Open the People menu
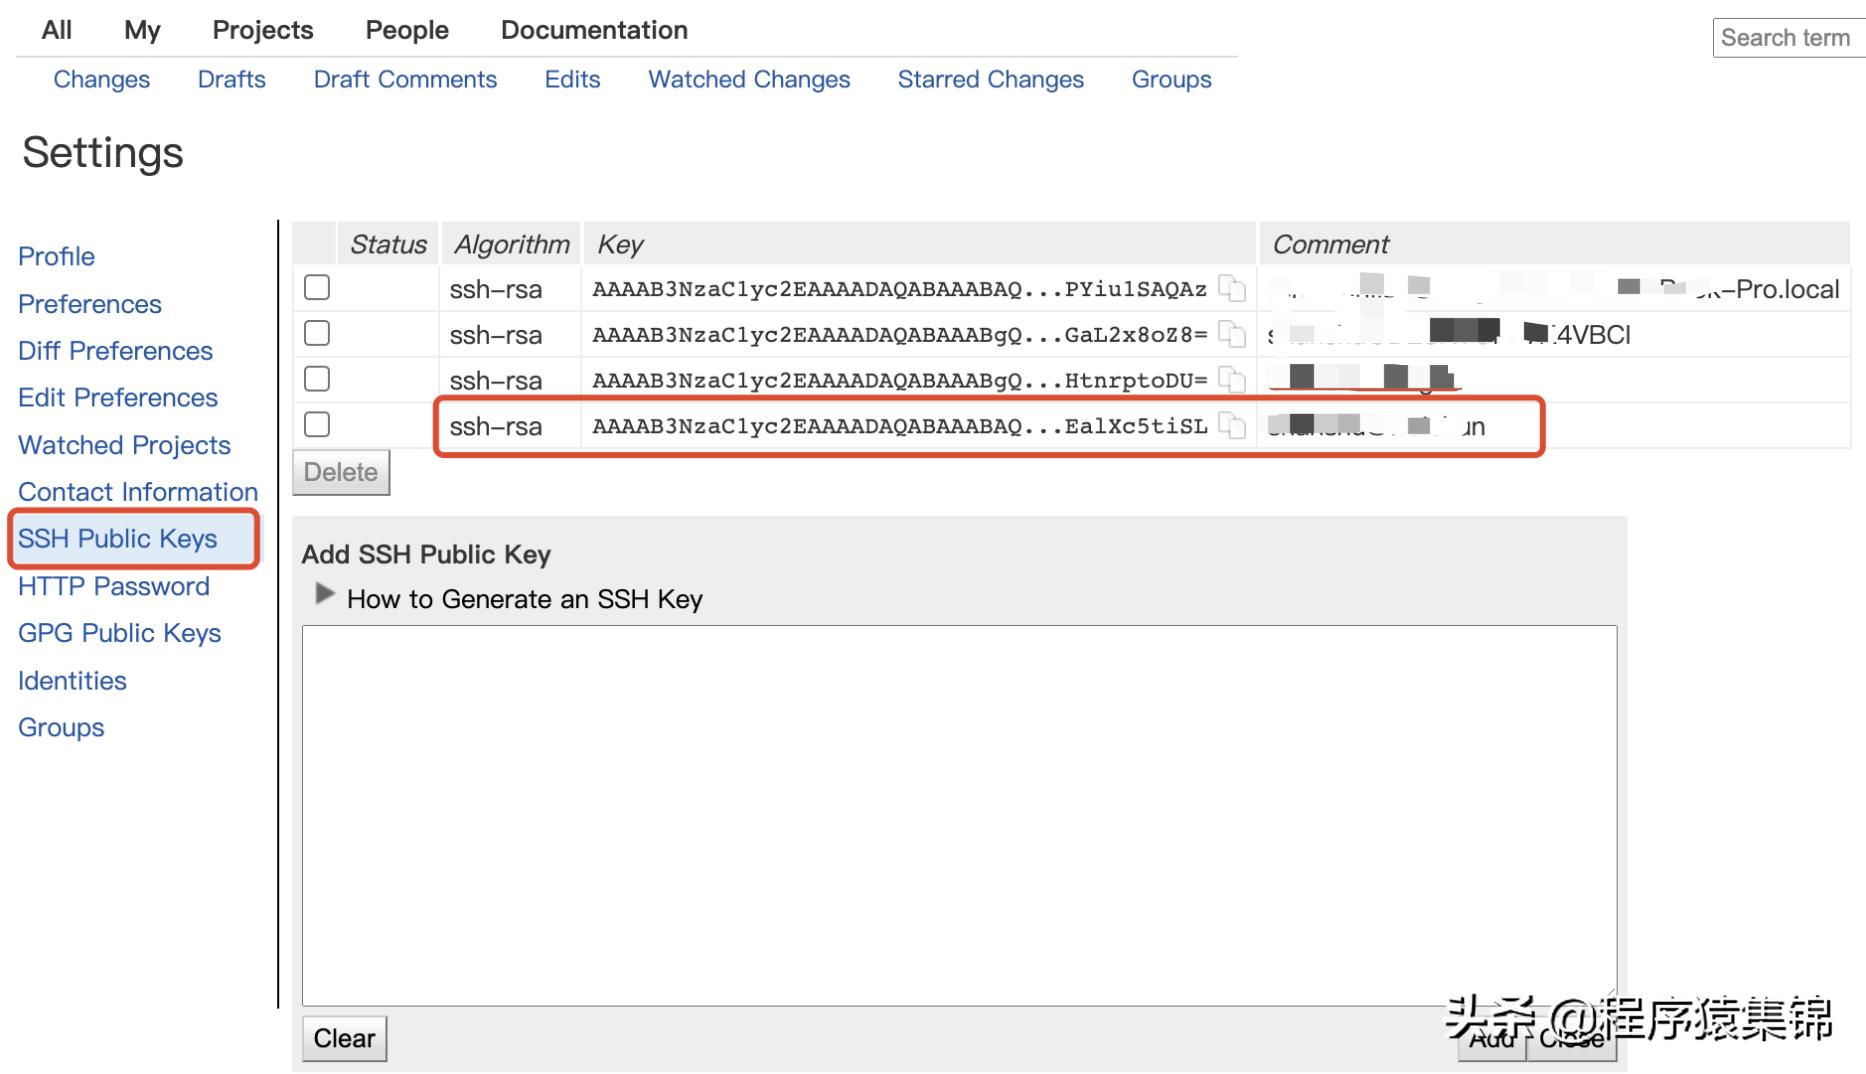This screenshot has width=1866, height=1074. 406,30
